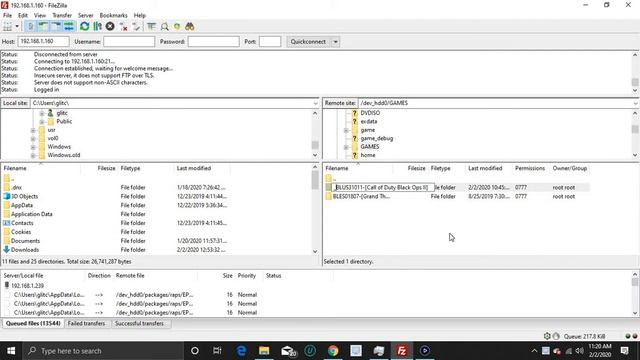Open the Bookmarks menu
The image size is (640, 360).
tap(113, 16)
